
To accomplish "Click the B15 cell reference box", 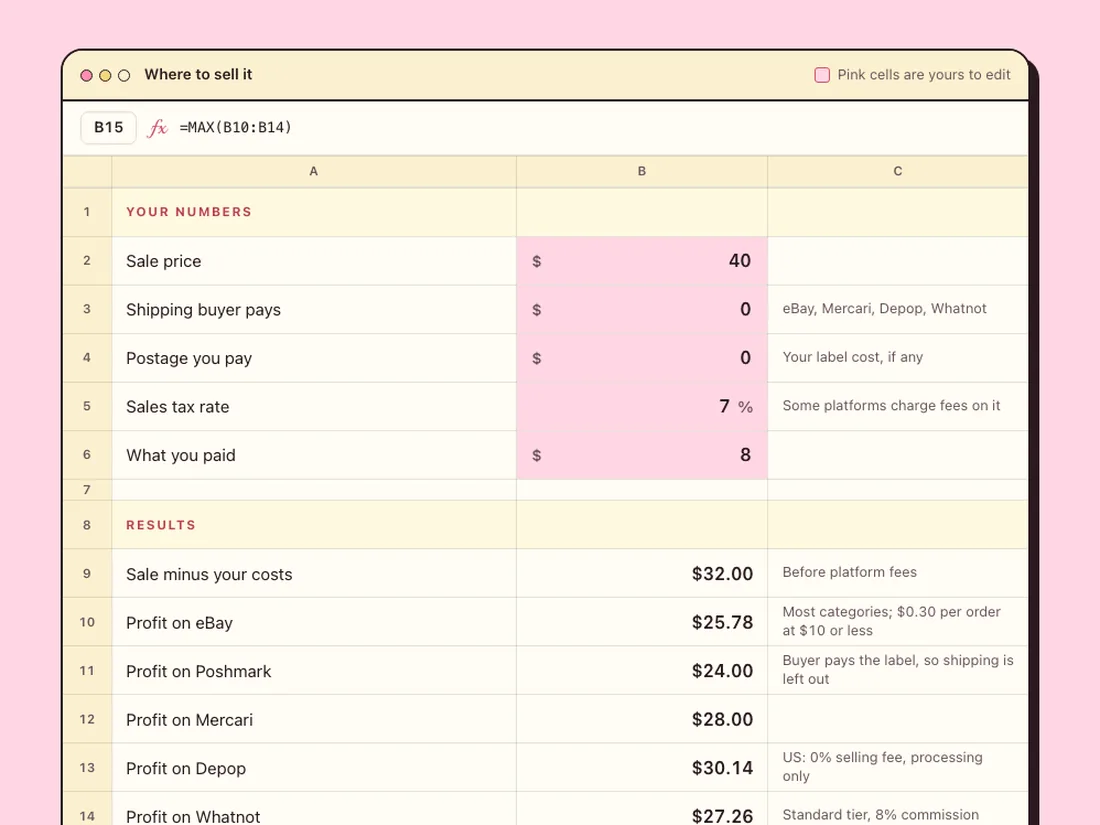I will pyautogui.click(x=108, y=128).
